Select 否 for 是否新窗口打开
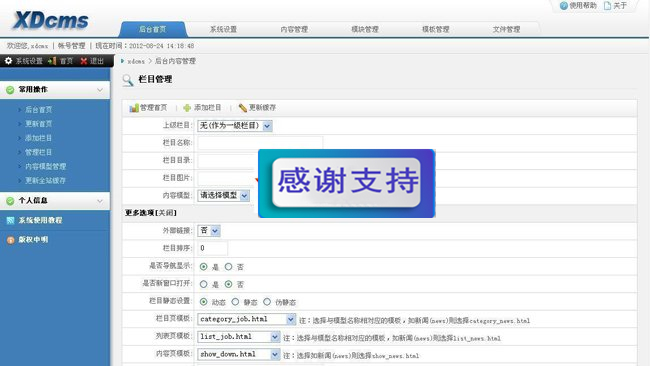Image resolution: width=650 pixels, height=366 pixels. [228, 284]
